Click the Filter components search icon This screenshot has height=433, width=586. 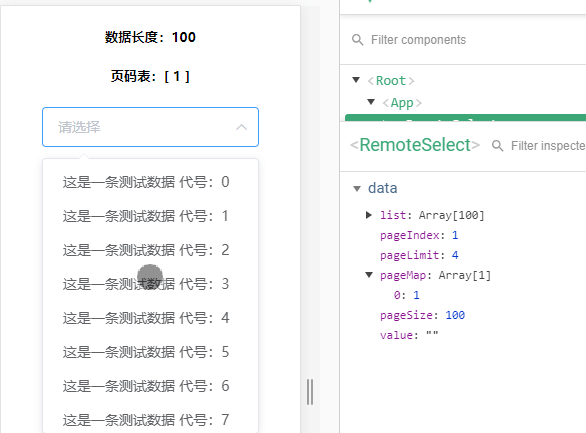[357, 40]
